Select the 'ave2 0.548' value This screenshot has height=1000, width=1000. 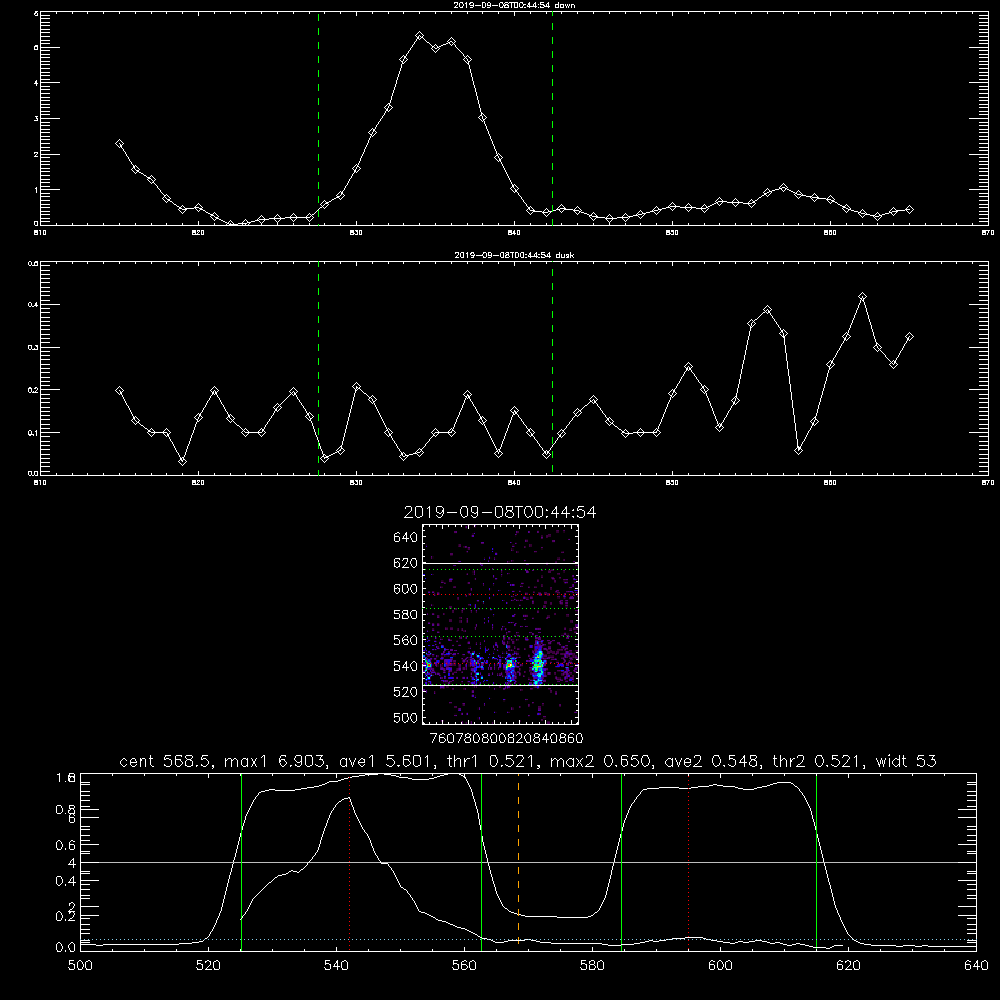coord(712,761)
